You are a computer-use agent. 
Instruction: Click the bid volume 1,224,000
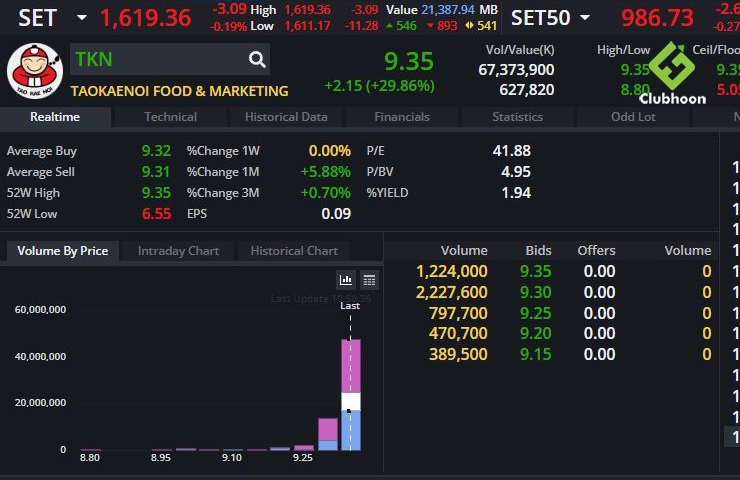452,271
